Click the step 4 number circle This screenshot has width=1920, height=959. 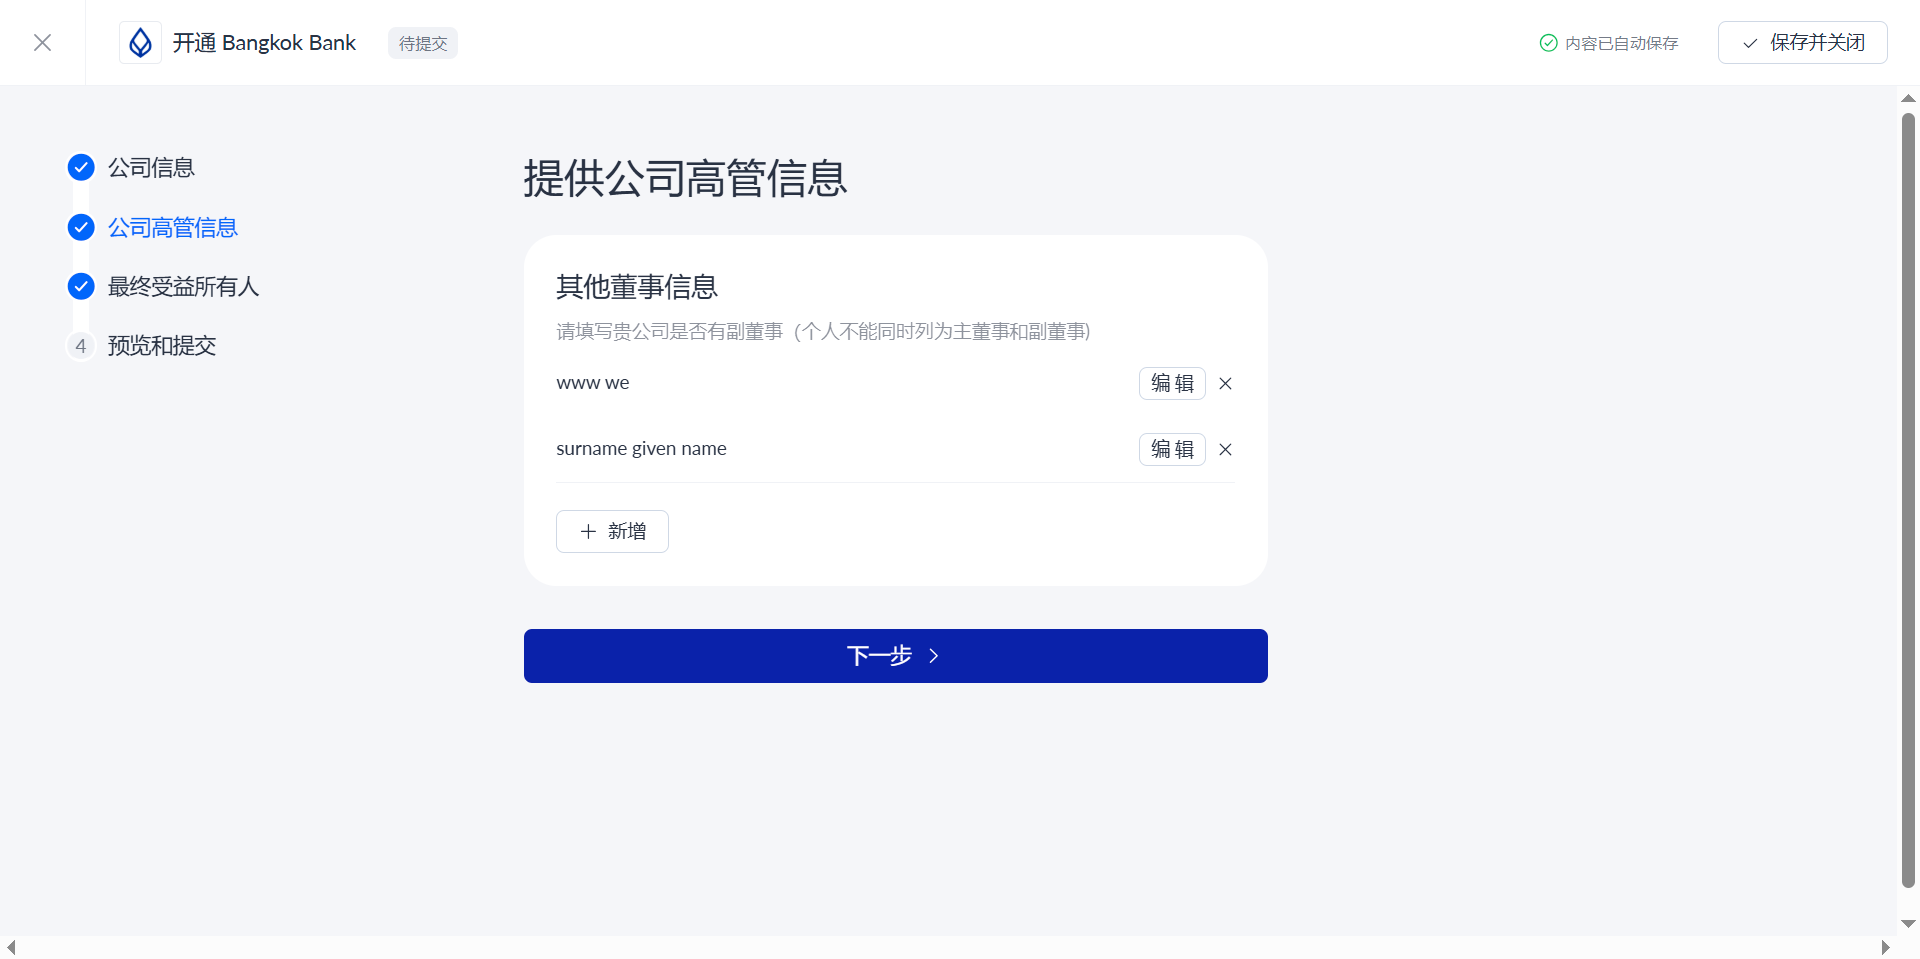(x=81, y=345)
